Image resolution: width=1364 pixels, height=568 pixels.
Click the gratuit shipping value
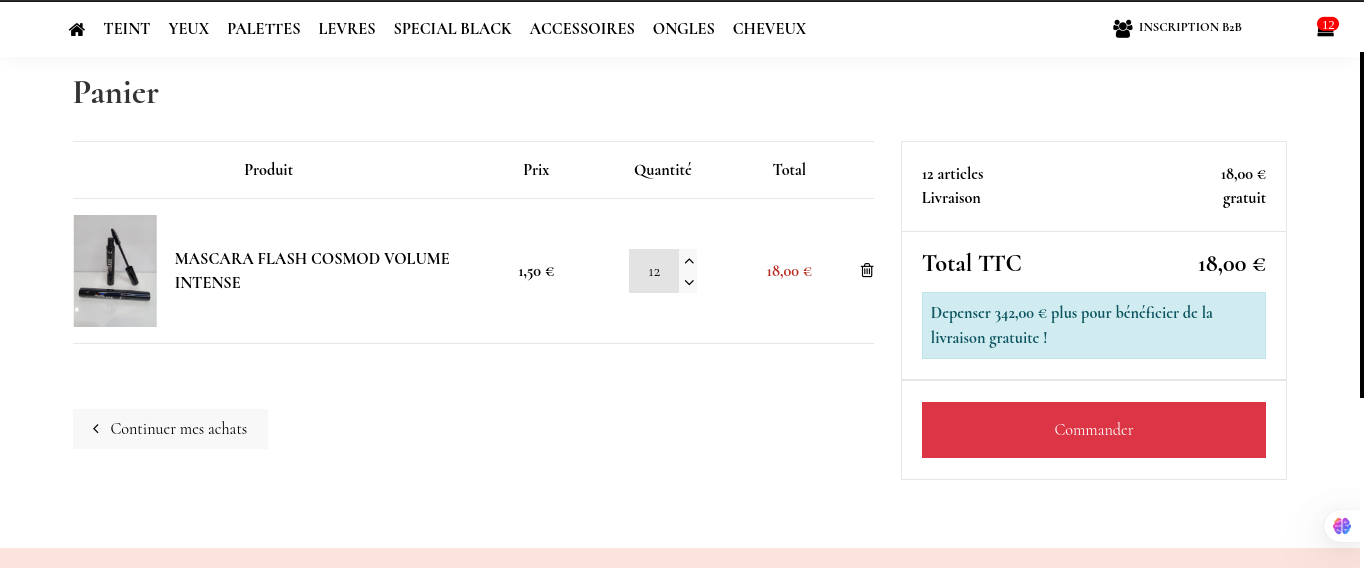point(1244,198)
